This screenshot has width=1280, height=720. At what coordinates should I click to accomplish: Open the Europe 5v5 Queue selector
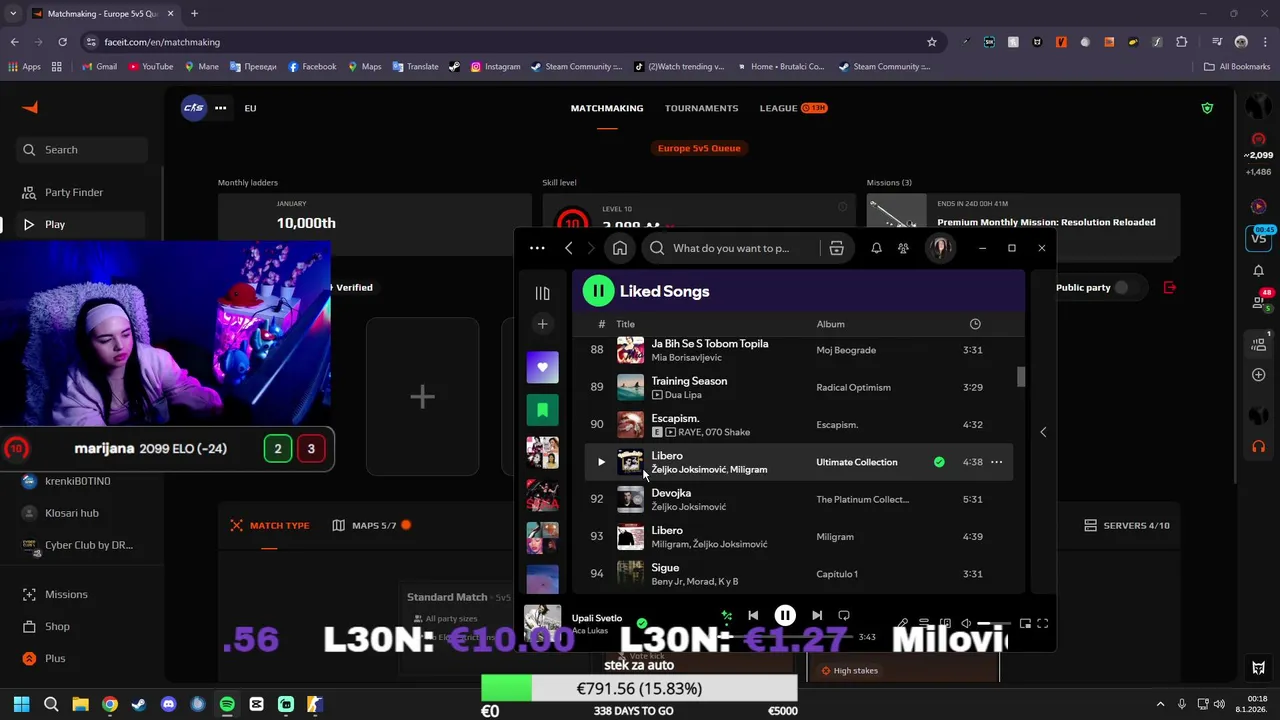point(699,148)
